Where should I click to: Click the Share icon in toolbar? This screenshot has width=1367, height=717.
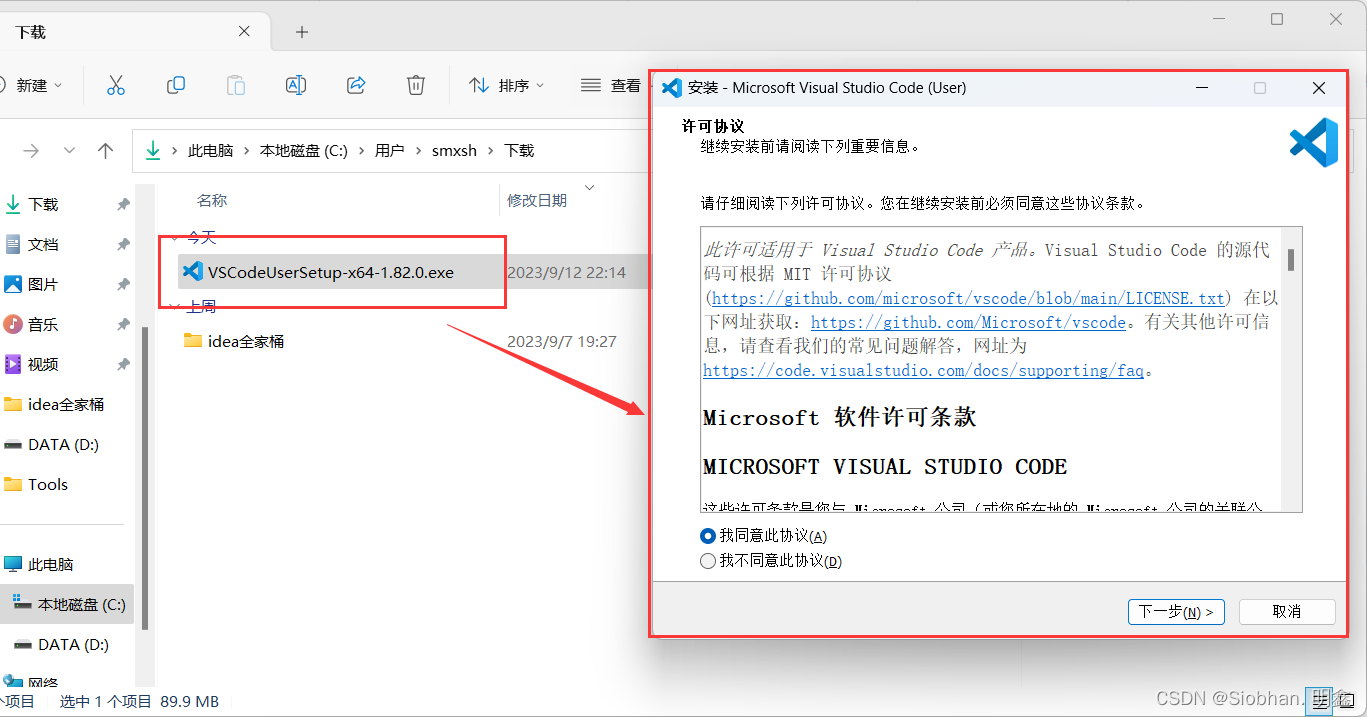356,86
